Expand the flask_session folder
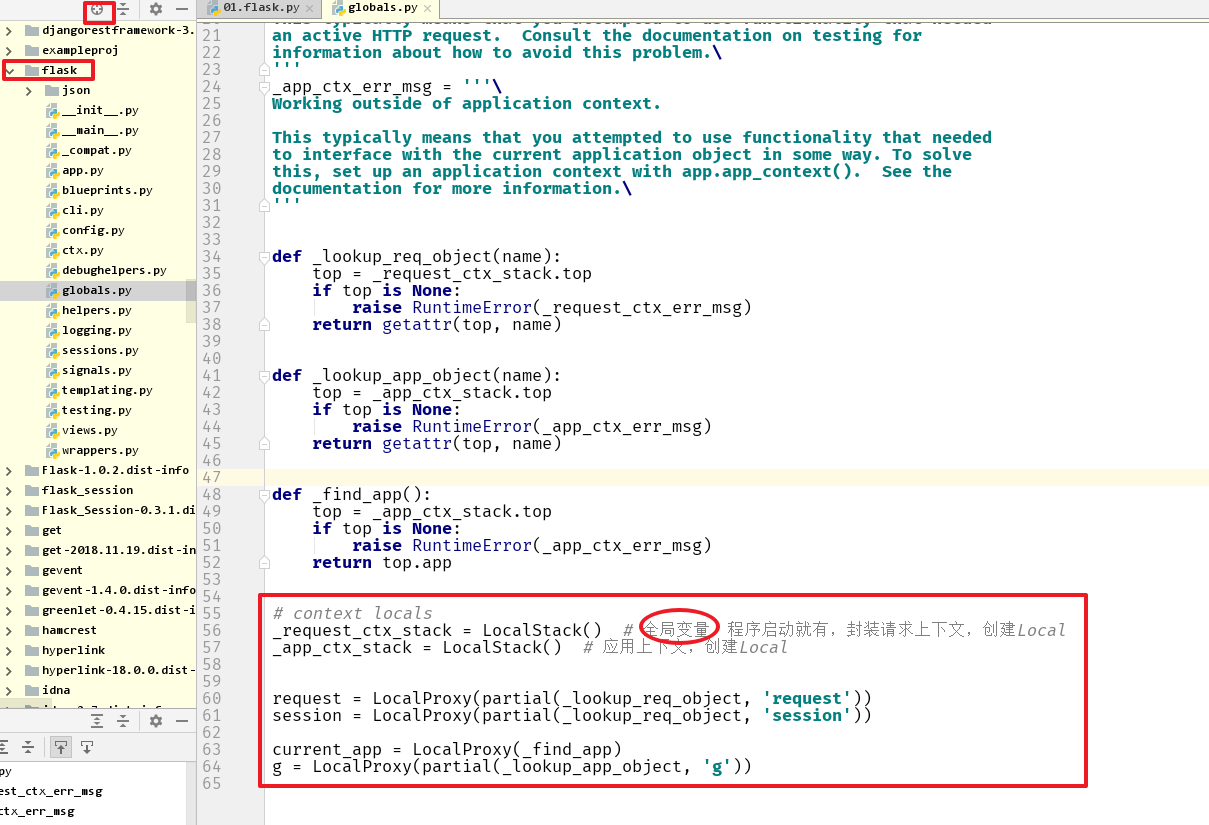1209x825 pixels. pos(9,490)
